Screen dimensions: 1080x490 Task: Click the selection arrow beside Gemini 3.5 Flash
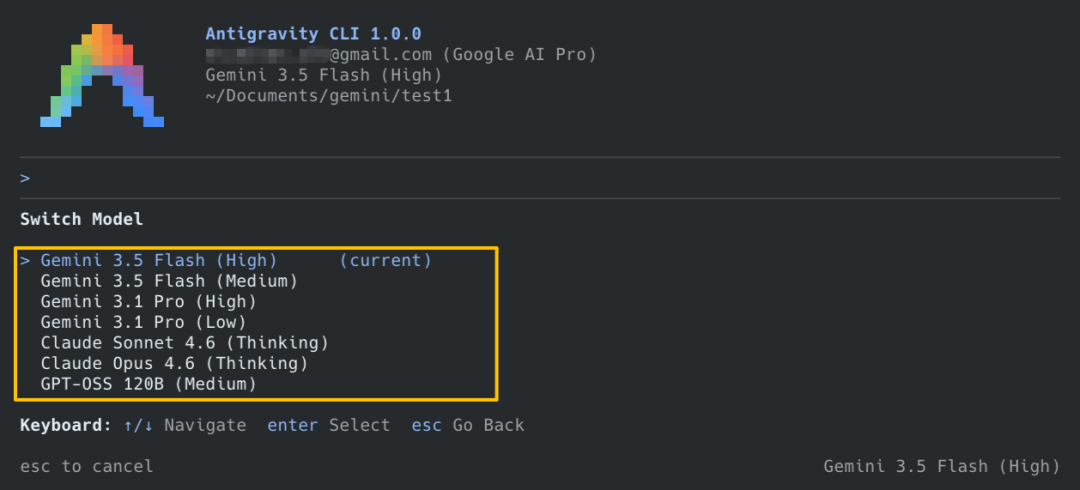tap(25, 261)
